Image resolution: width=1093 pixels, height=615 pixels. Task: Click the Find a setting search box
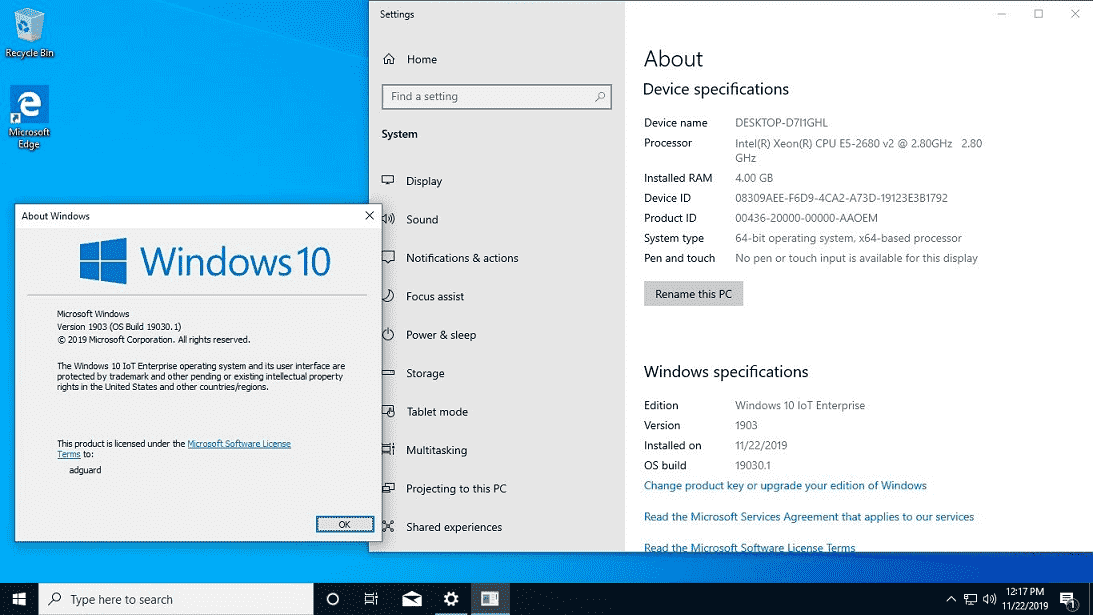click(490, 96)
